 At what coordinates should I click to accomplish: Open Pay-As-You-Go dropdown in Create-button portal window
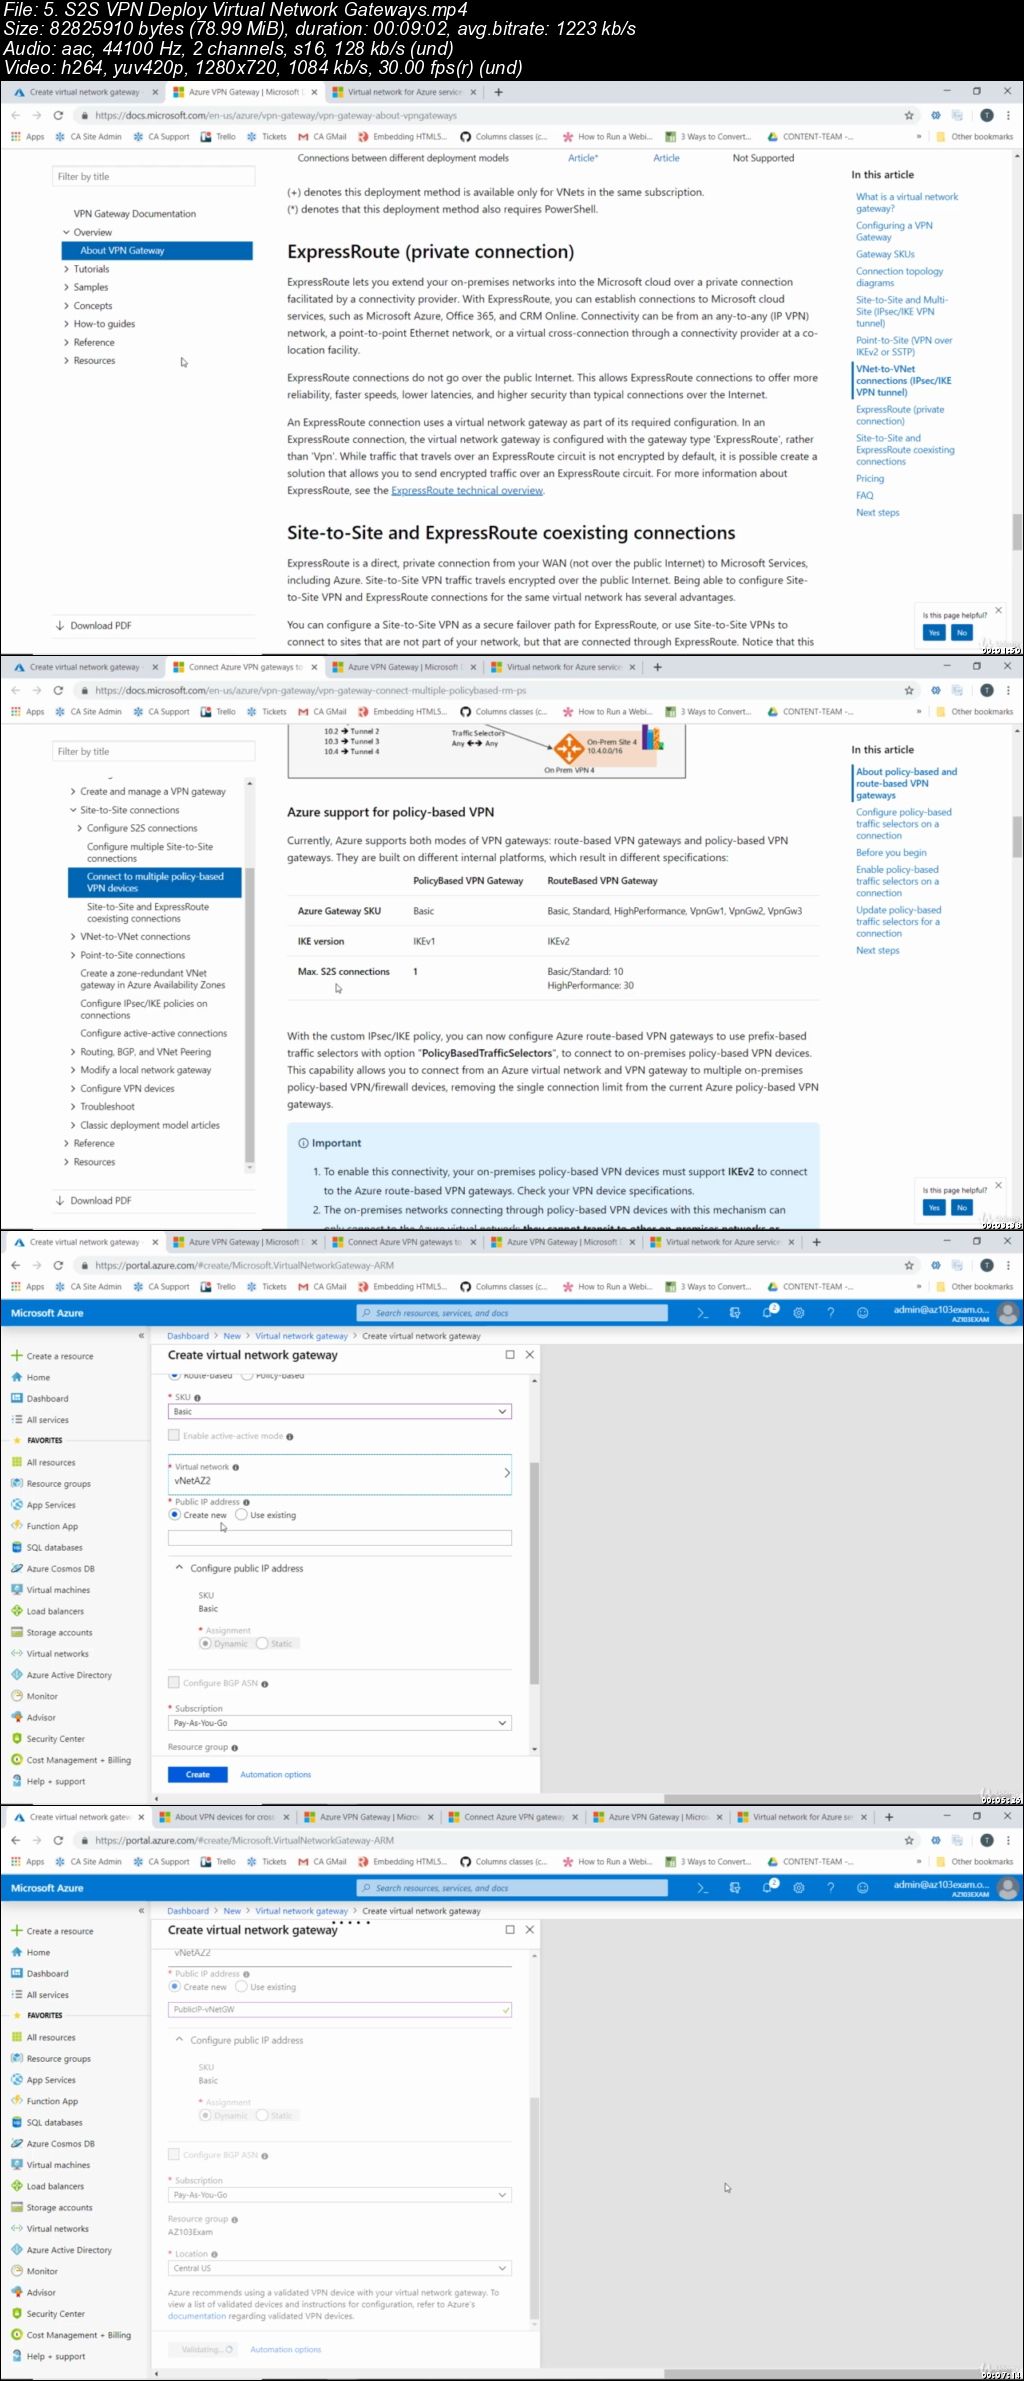340,1723
